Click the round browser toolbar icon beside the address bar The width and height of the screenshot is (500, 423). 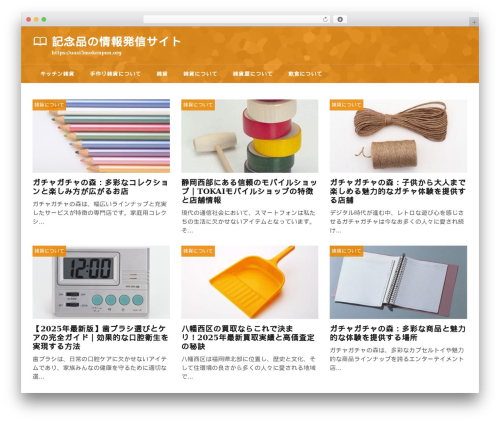point(340,19)
